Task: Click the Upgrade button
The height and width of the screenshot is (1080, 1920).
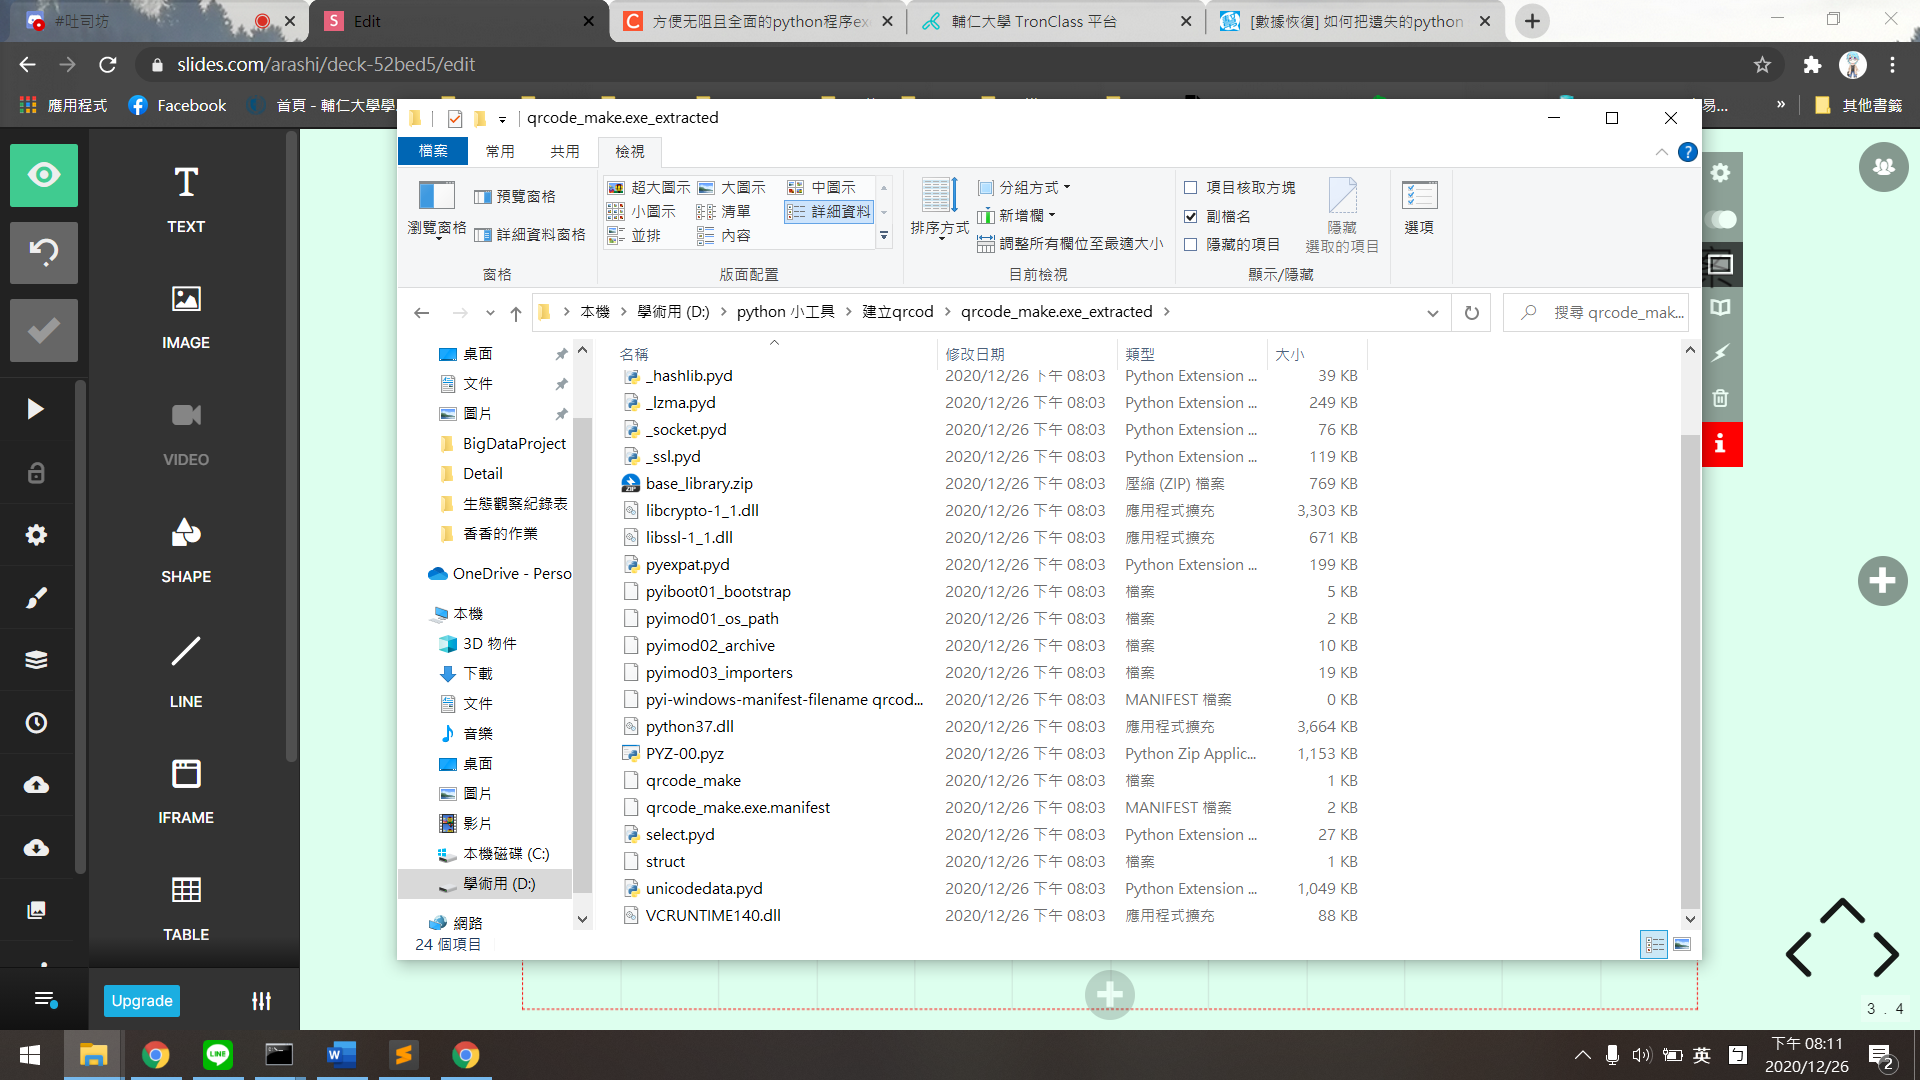Action: point(142,1001)
